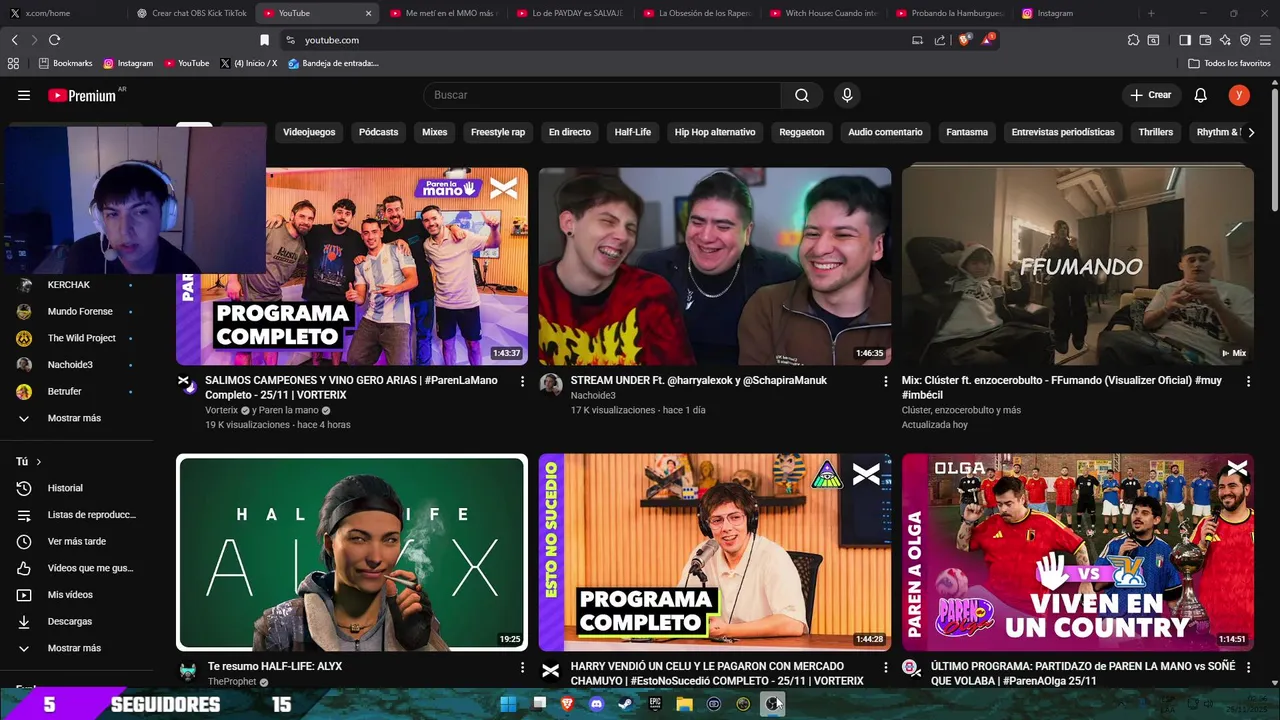Select the Freestyle rap filter chip

pyautogui.click(x=498, y=132)
